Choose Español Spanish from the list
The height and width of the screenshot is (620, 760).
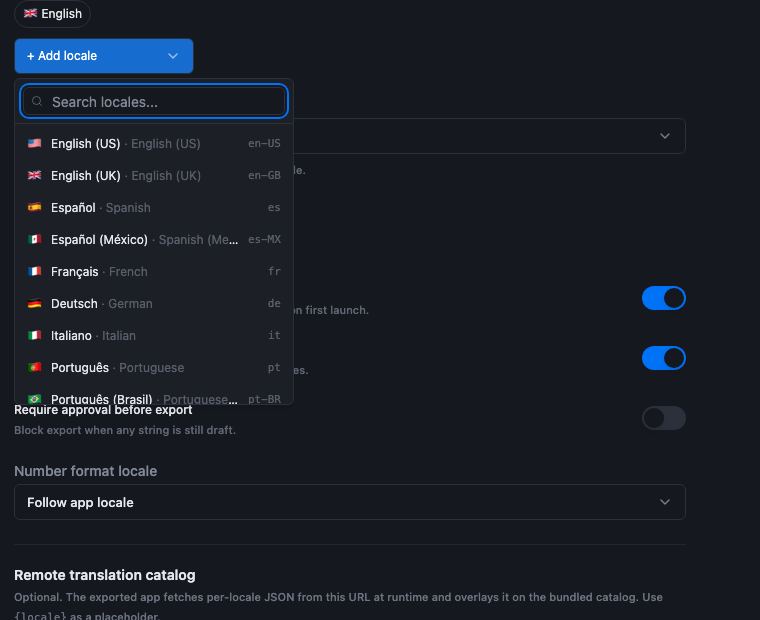point(154,207)
